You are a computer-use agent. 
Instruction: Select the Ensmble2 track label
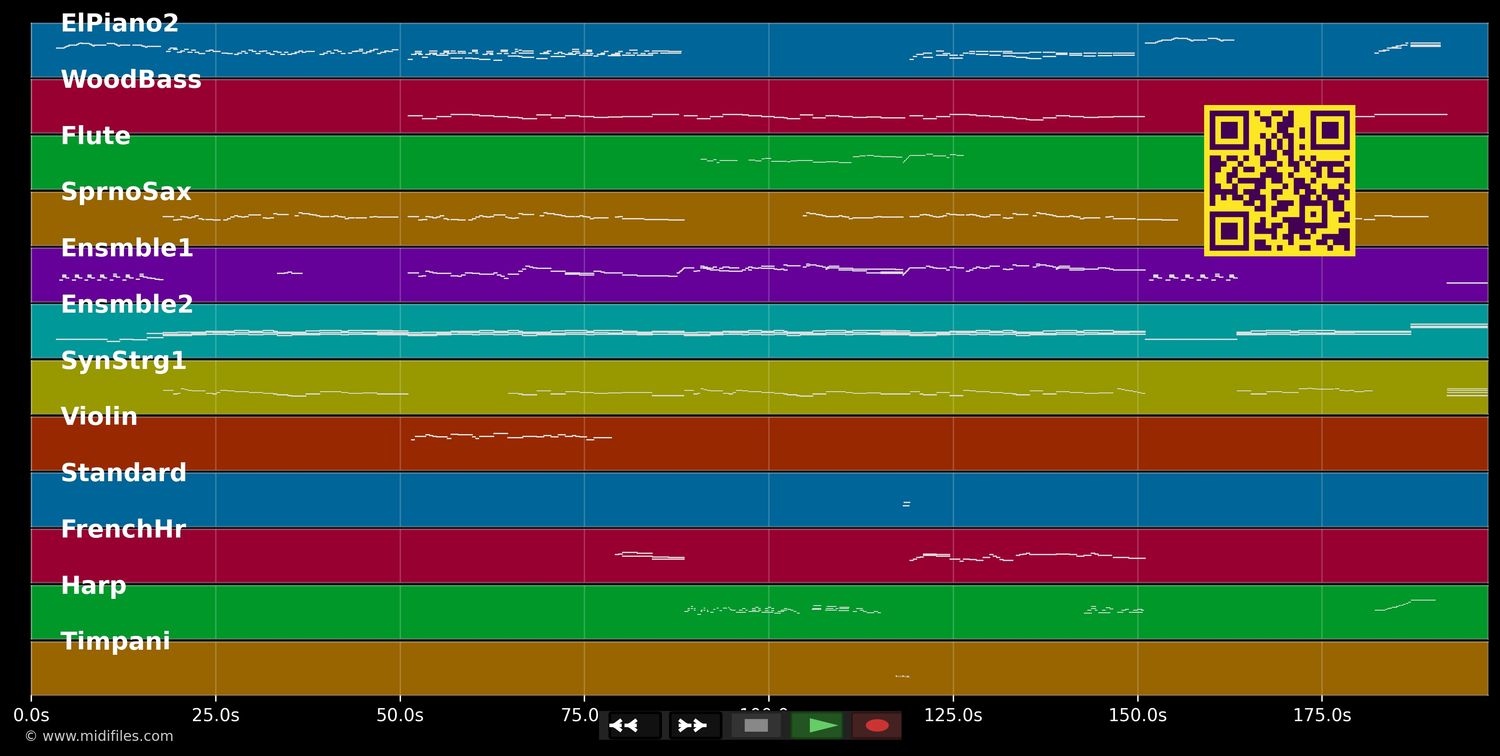point(127,304)
